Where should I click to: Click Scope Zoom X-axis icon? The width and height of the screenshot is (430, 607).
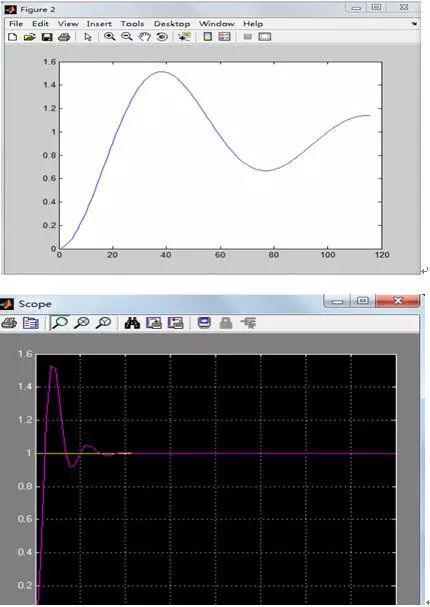[82, 322]
